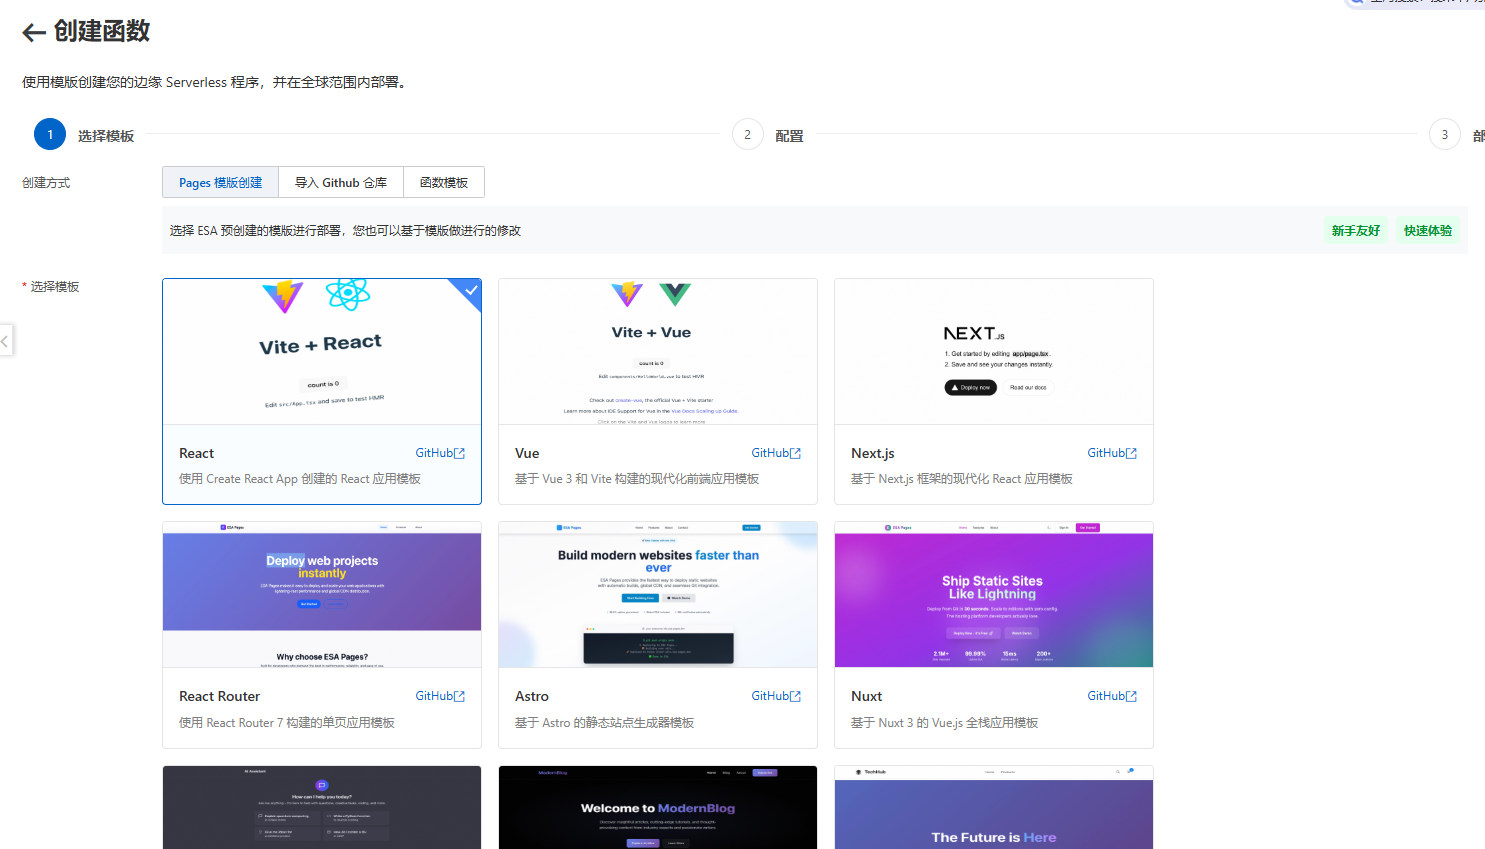Select the Vite + Vue template preview
This screenshot has width=1485, height=849.
657,352
